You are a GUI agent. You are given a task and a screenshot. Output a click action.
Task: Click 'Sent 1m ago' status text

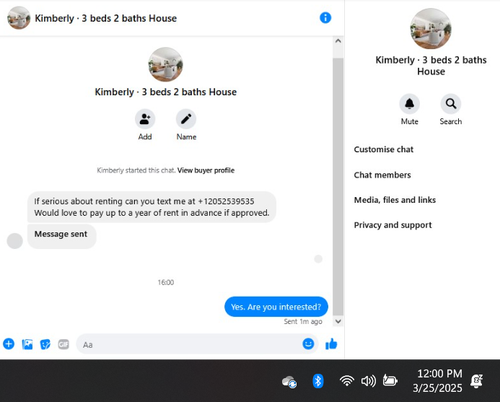tap(303, 321)
